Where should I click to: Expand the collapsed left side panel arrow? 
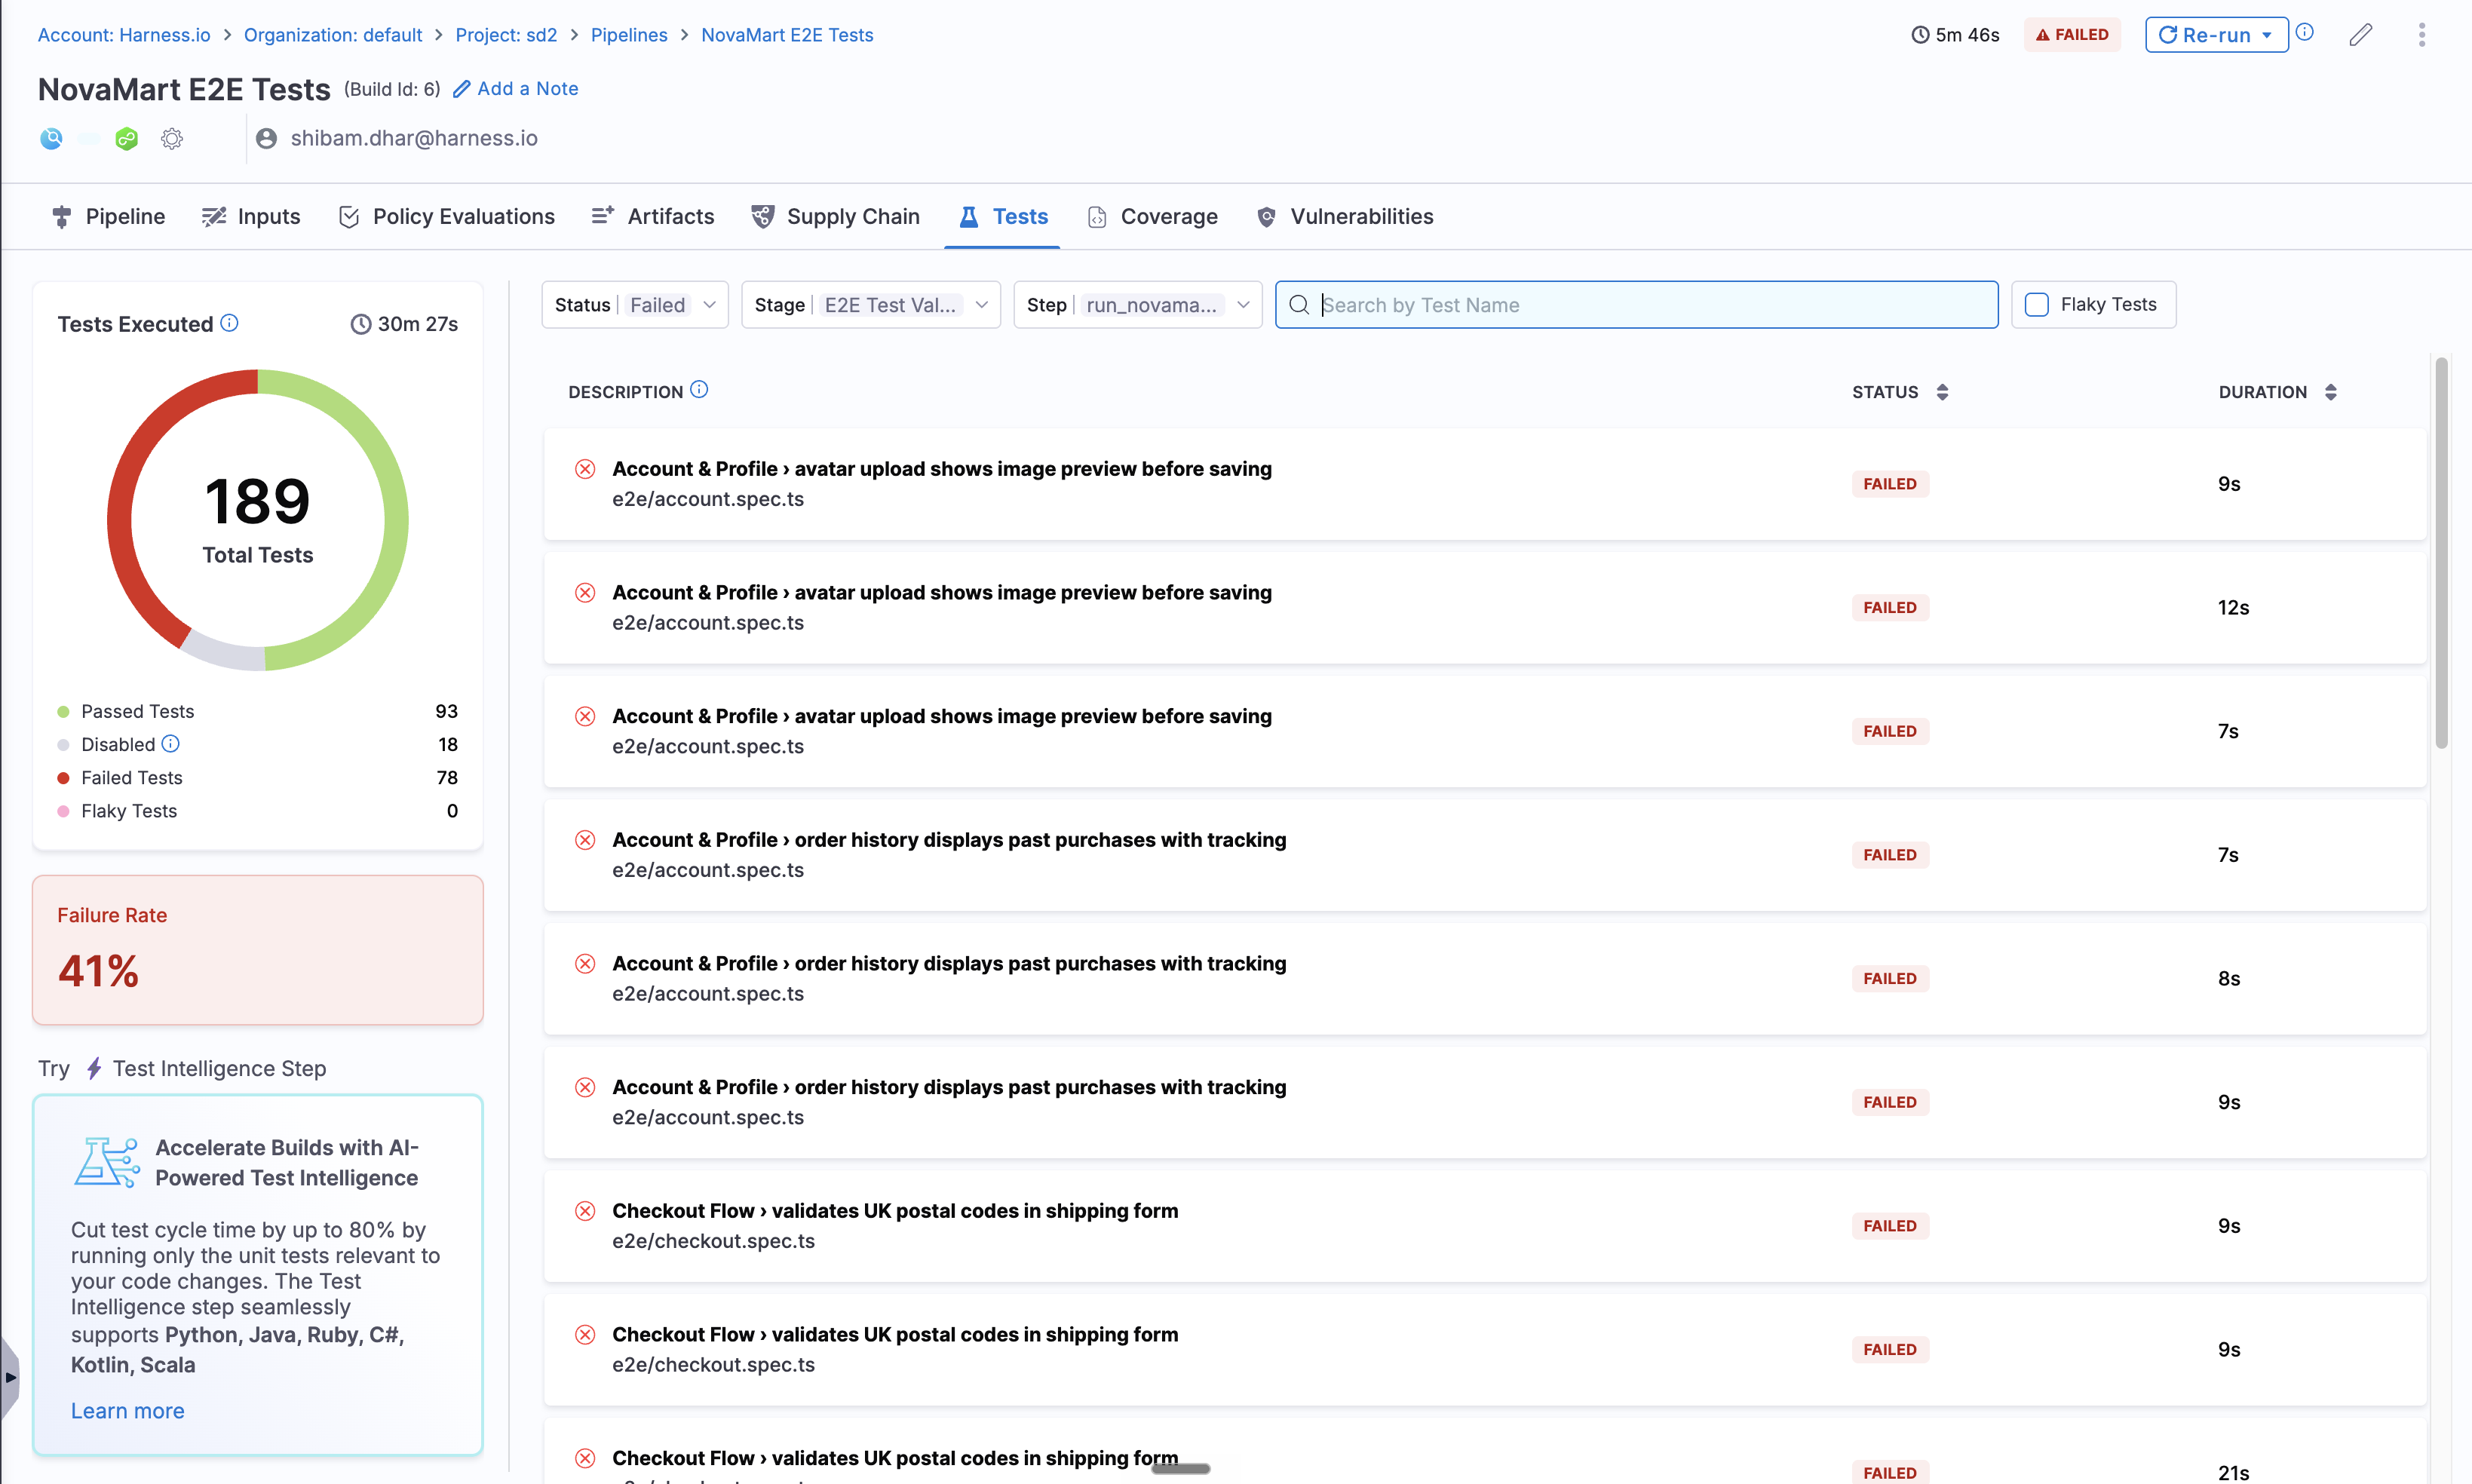pyautogui.click(x=9, y=1377)
